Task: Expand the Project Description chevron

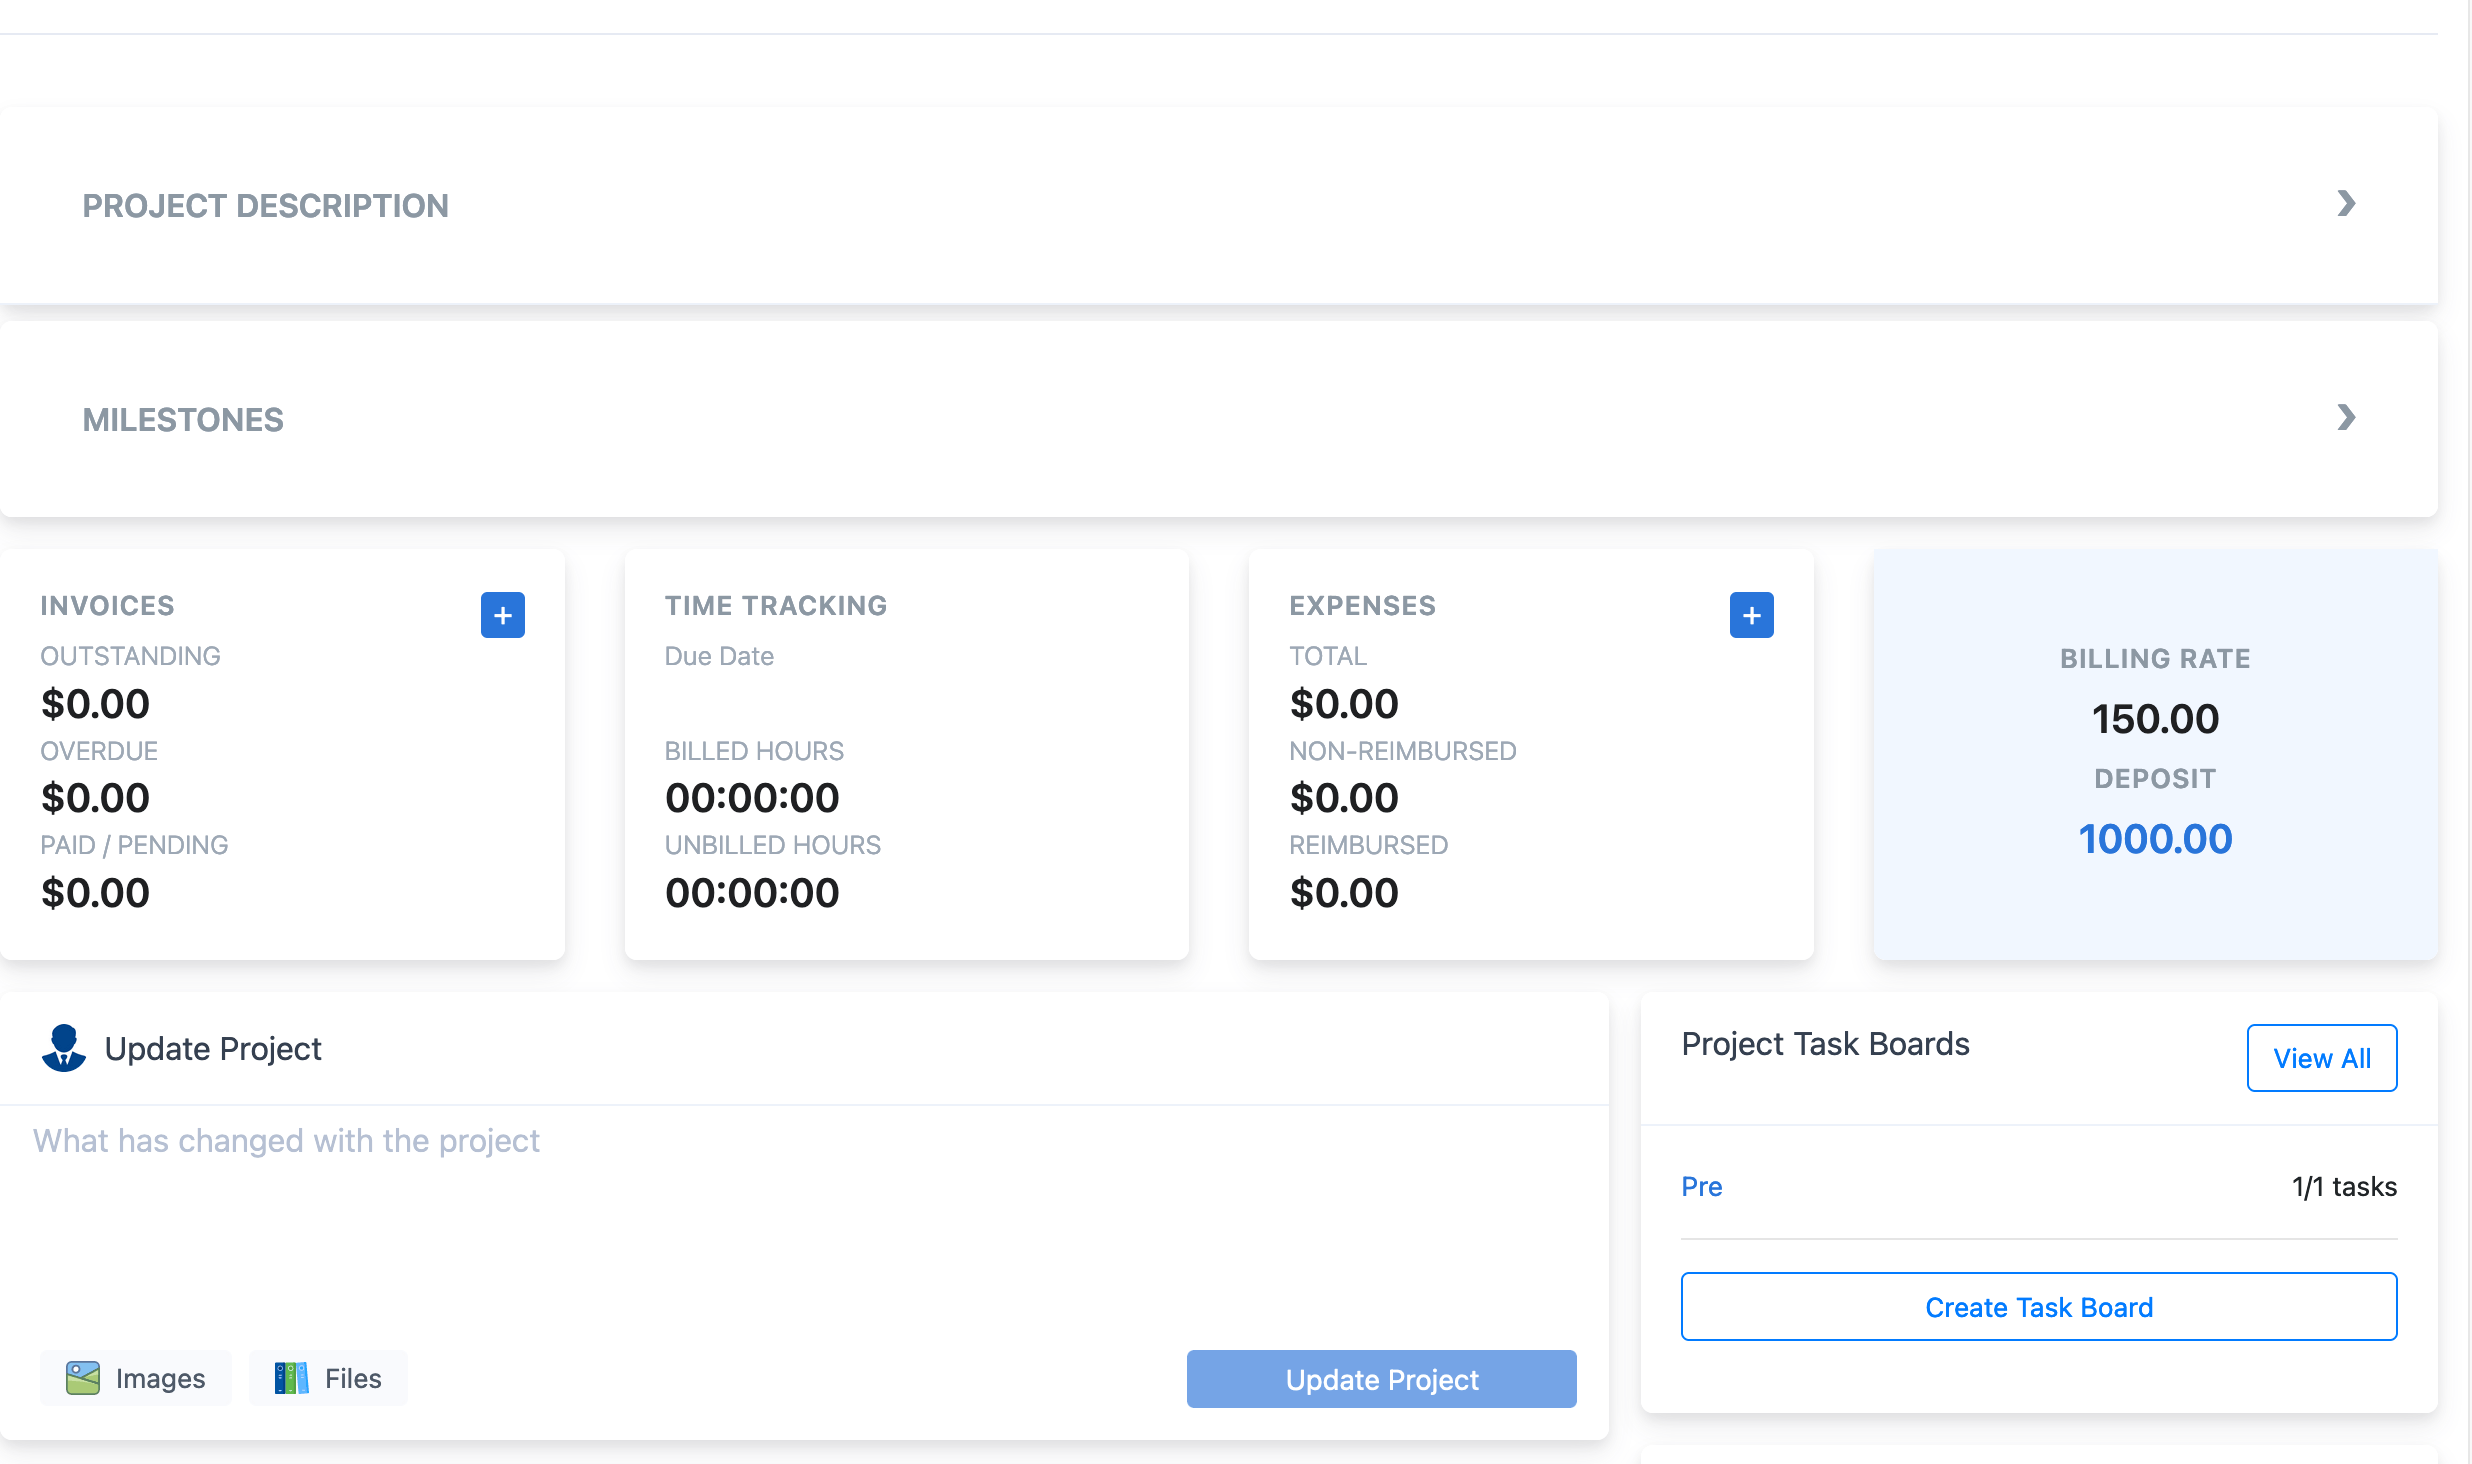Action: click(x=2346, y=204)
